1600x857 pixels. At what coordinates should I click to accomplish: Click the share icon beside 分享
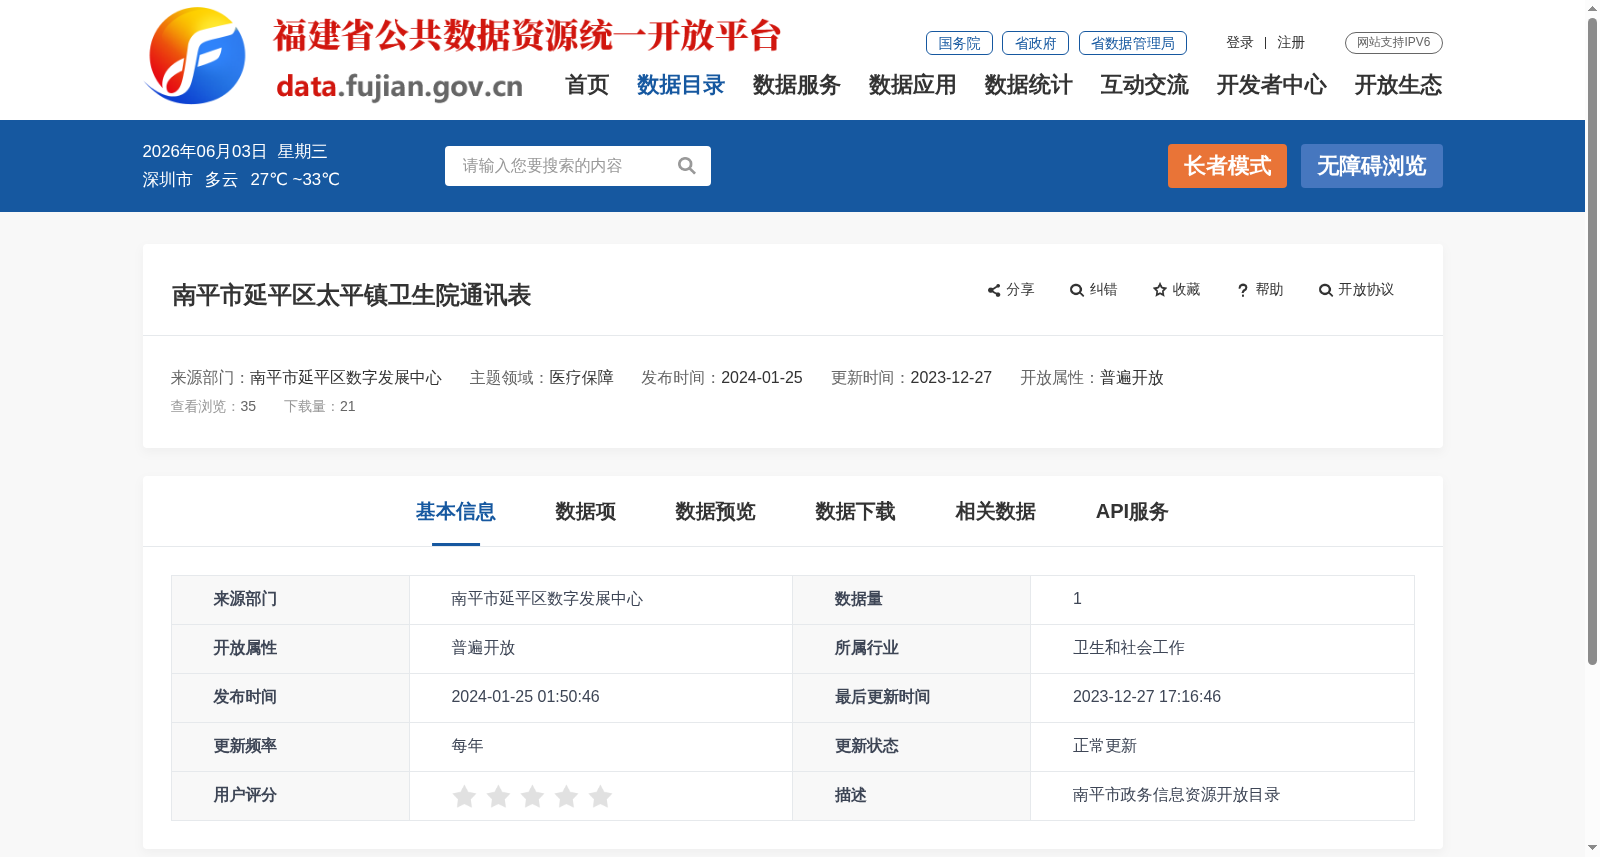point(994,290)
